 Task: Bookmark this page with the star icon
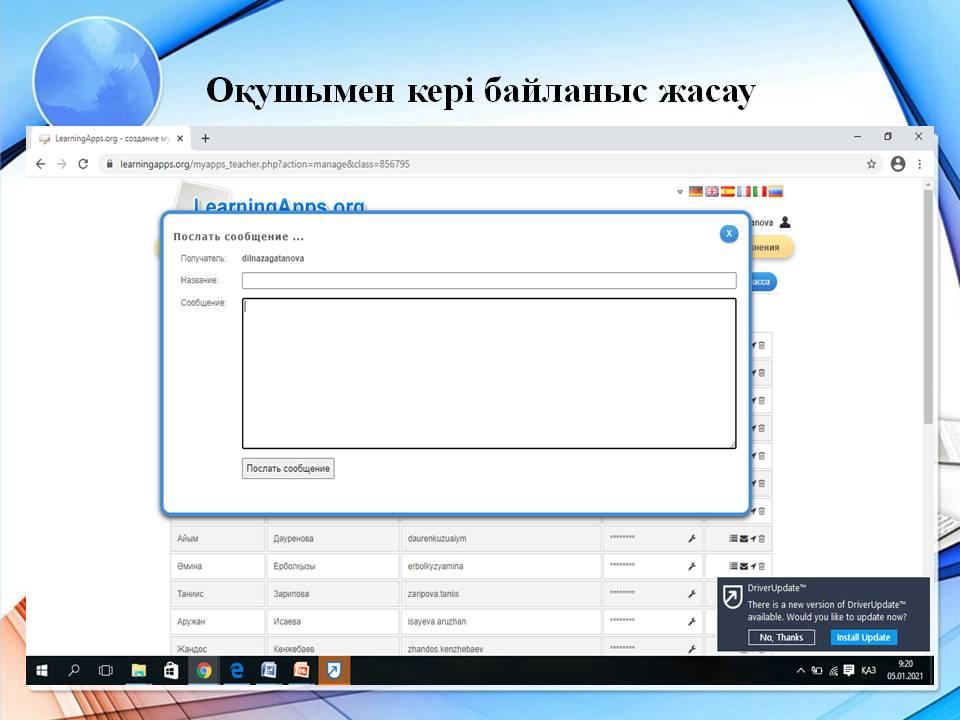(871, 164)
